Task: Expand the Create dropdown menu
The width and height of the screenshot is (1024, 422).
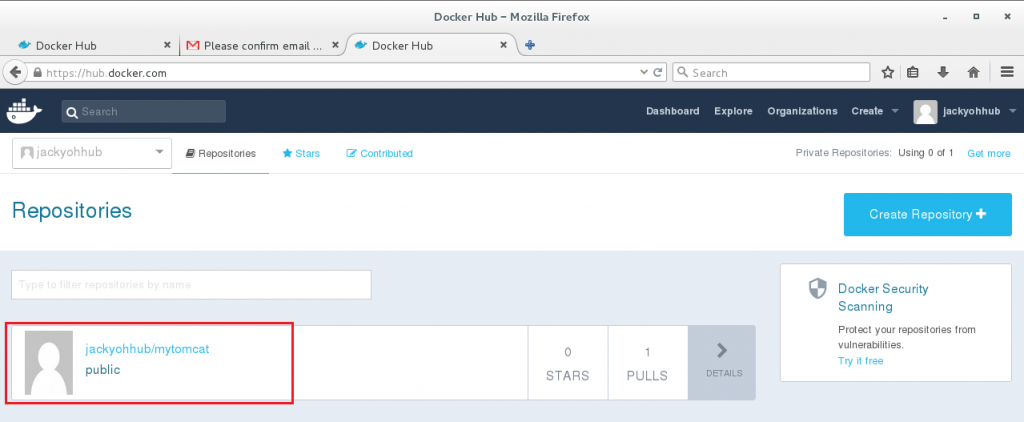Action: (875, 111)
